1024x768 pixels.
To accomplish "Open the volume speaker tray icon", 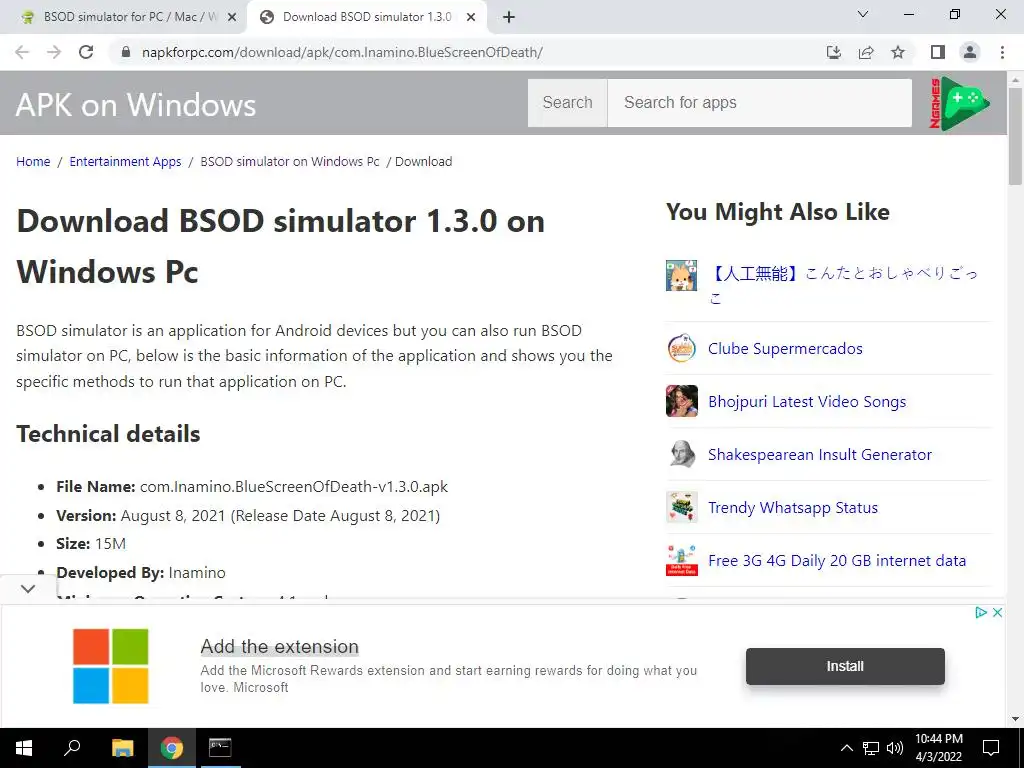I will coord(895,748).
